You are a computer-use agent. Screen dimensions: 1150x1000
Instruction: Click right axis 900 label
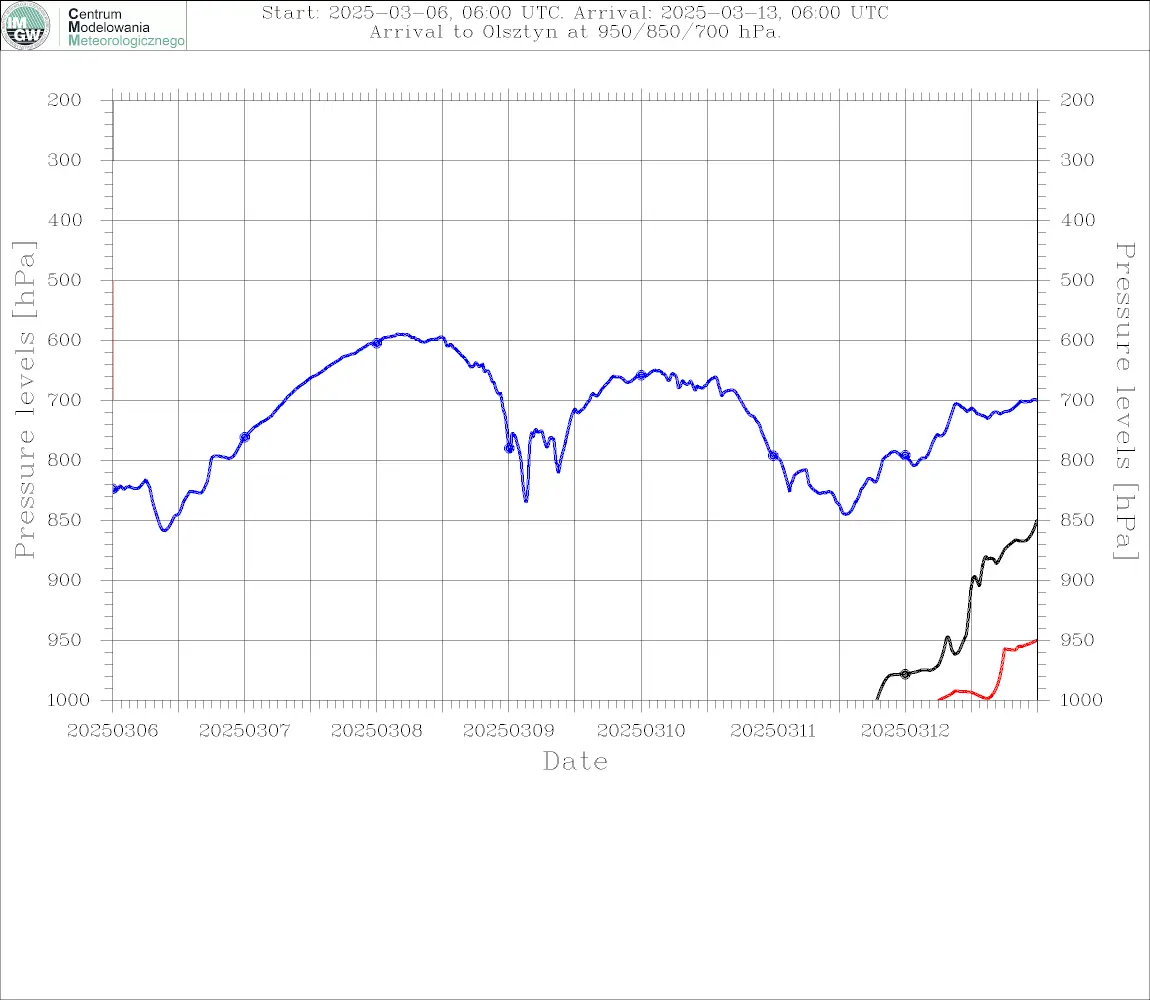[1077, 580]
